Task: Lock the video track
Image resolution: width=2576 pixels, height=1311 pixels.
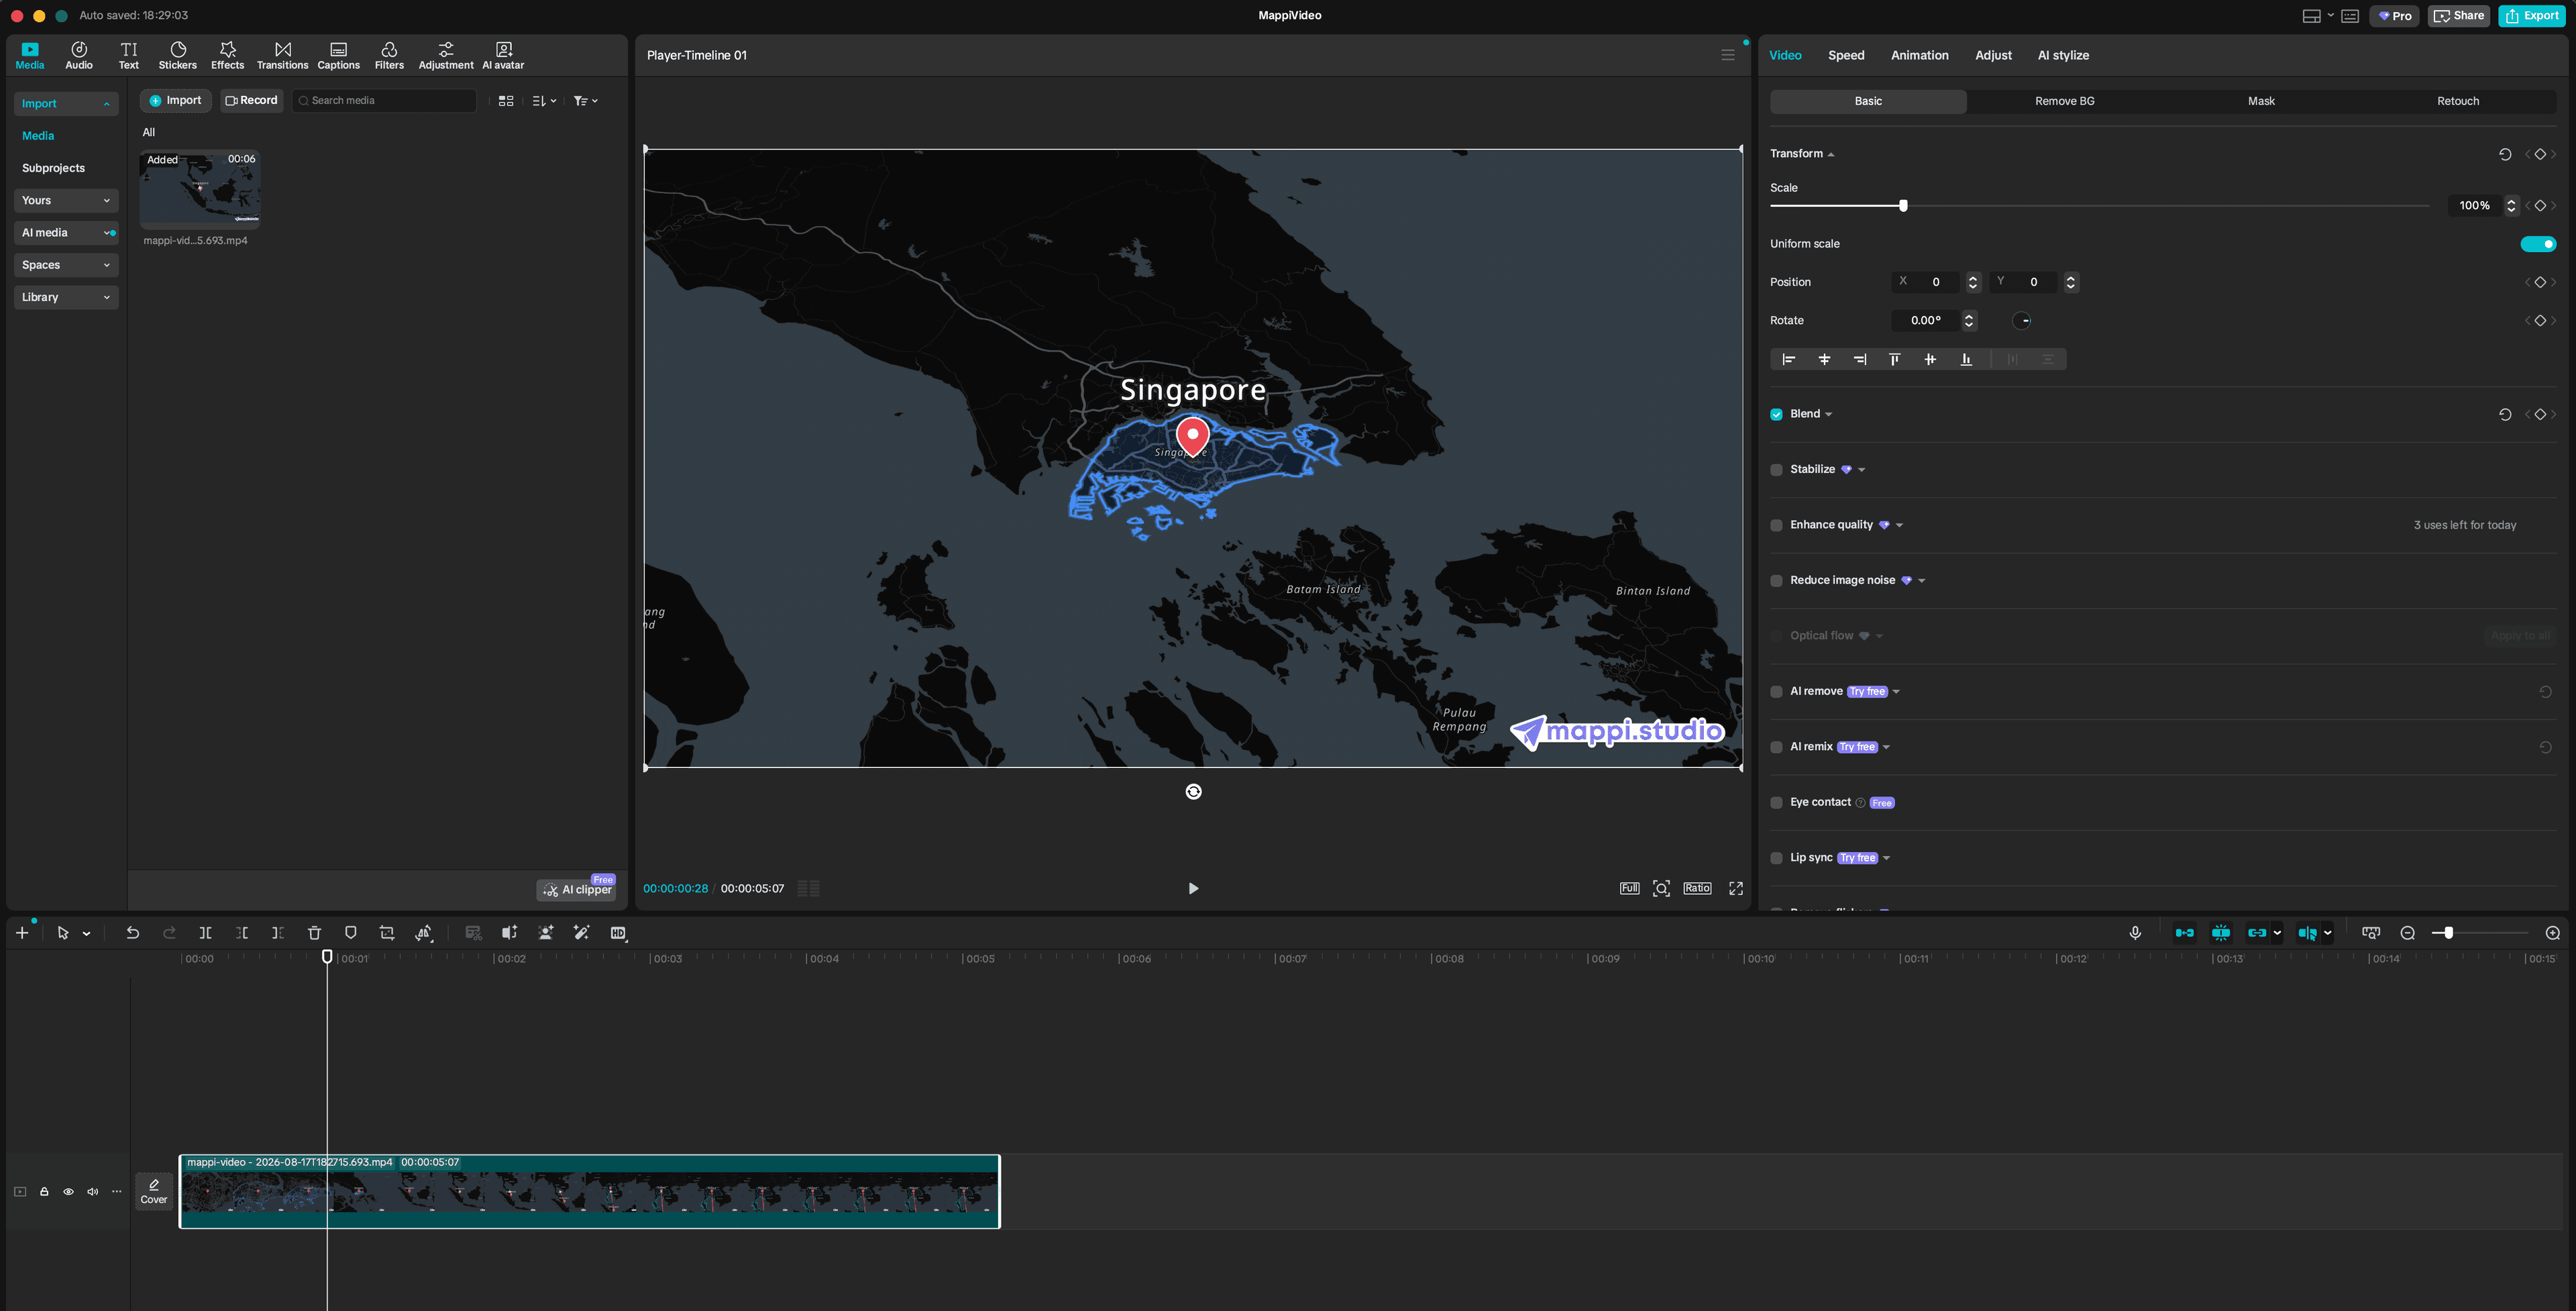Action: tap(44, 1192)
